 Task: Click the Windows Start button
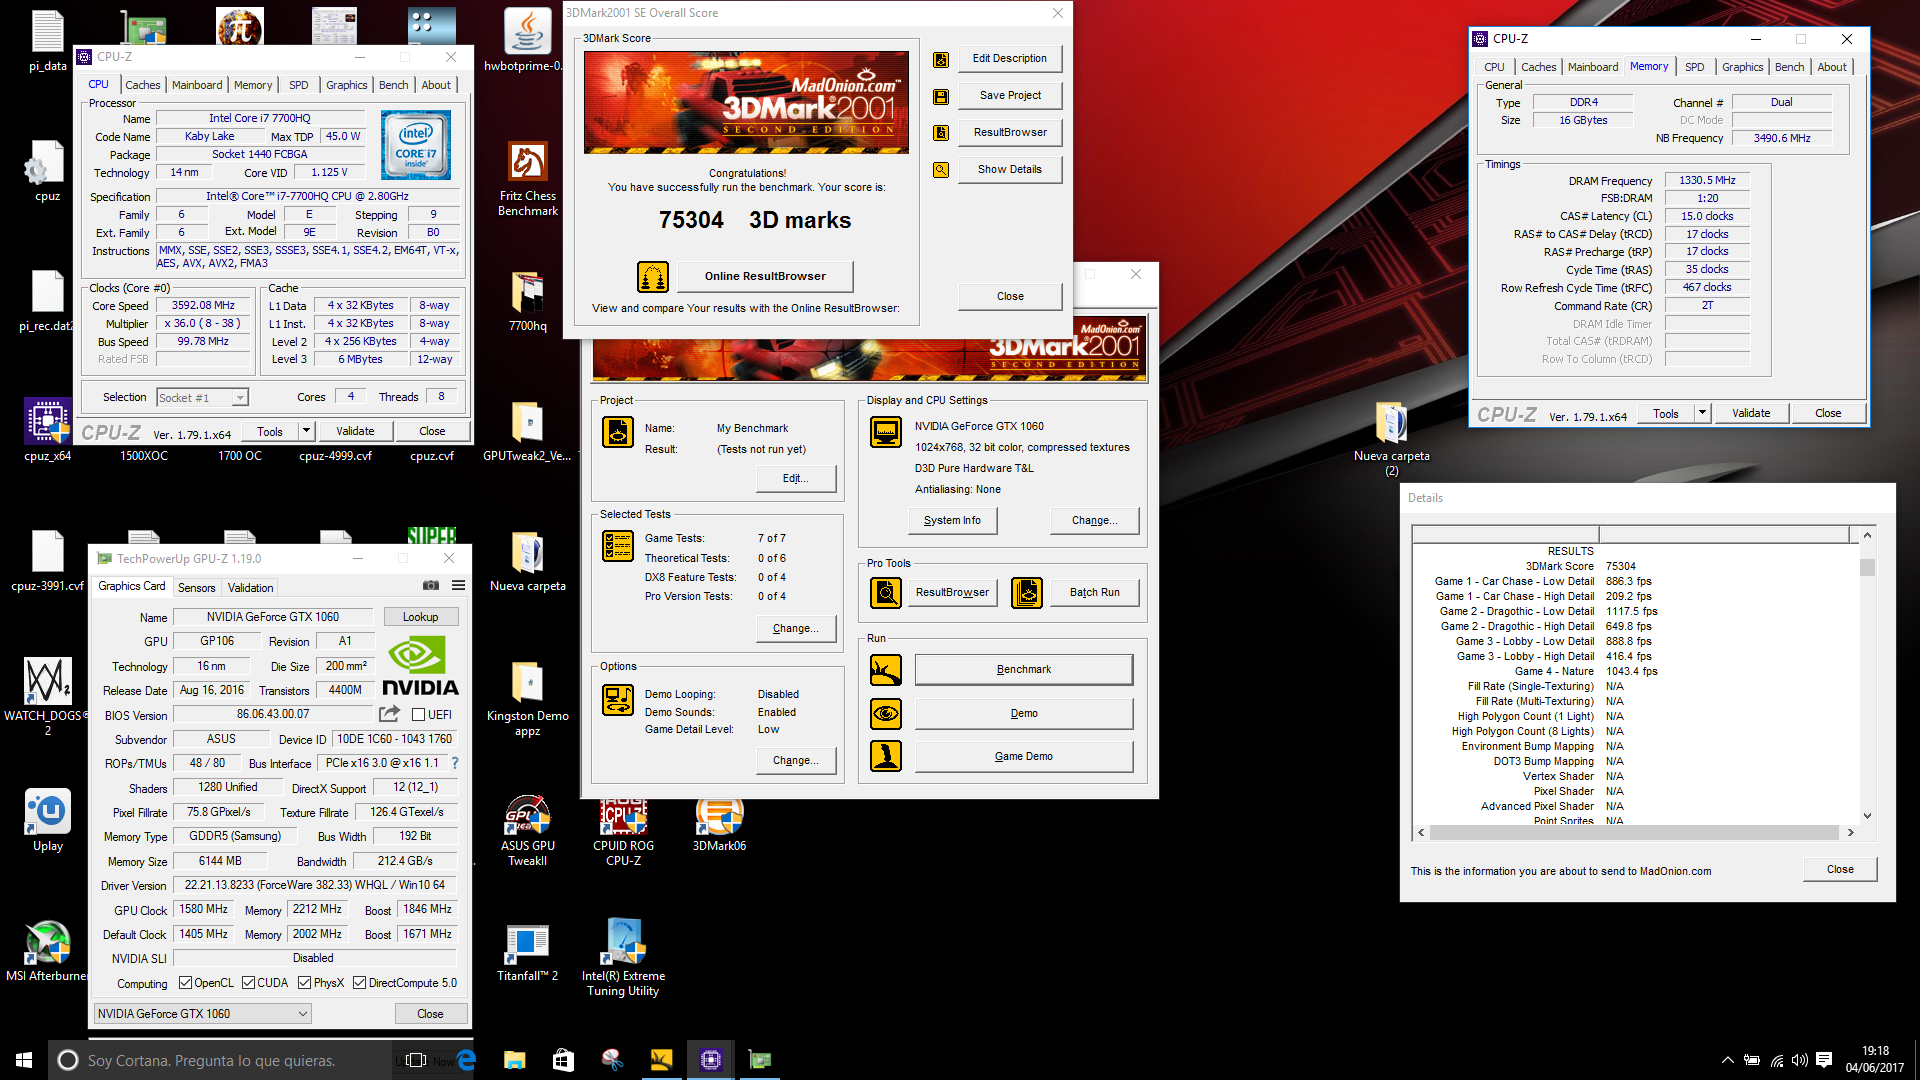pos(24,1060)
